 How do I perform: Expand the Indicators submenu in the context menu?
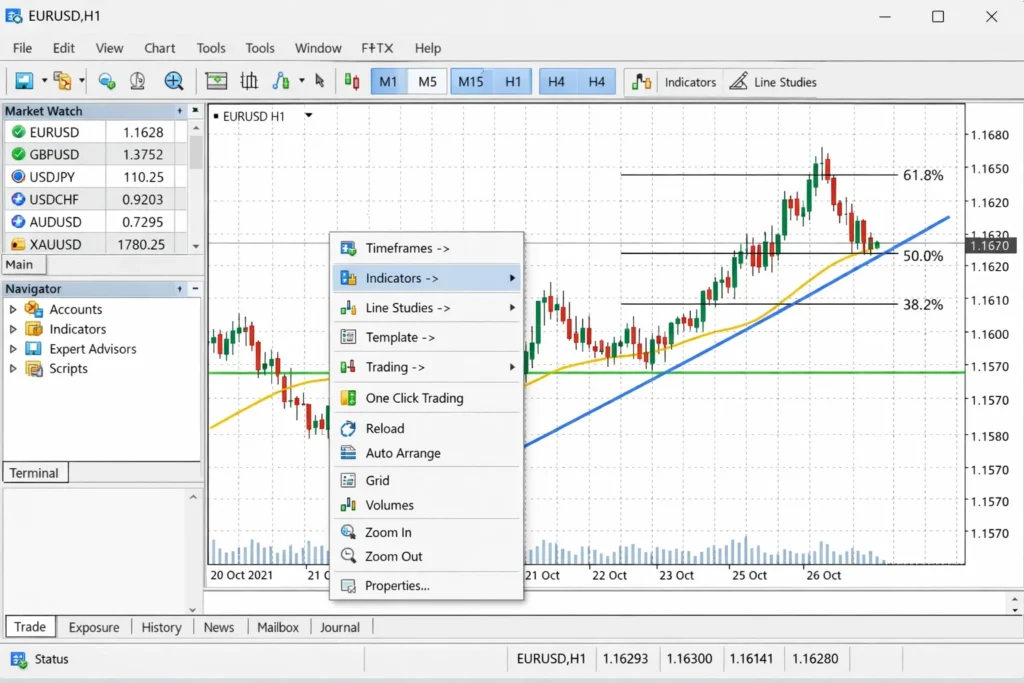(405, 278)
